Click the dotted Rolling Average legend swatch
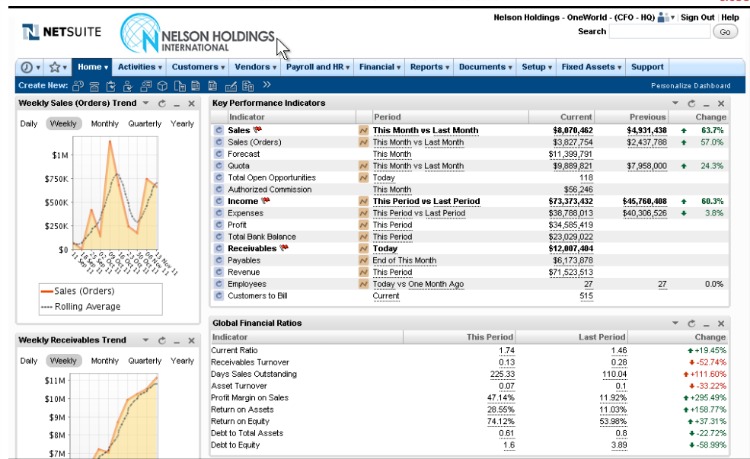The image size is (750, 459). tap(46, 307)
